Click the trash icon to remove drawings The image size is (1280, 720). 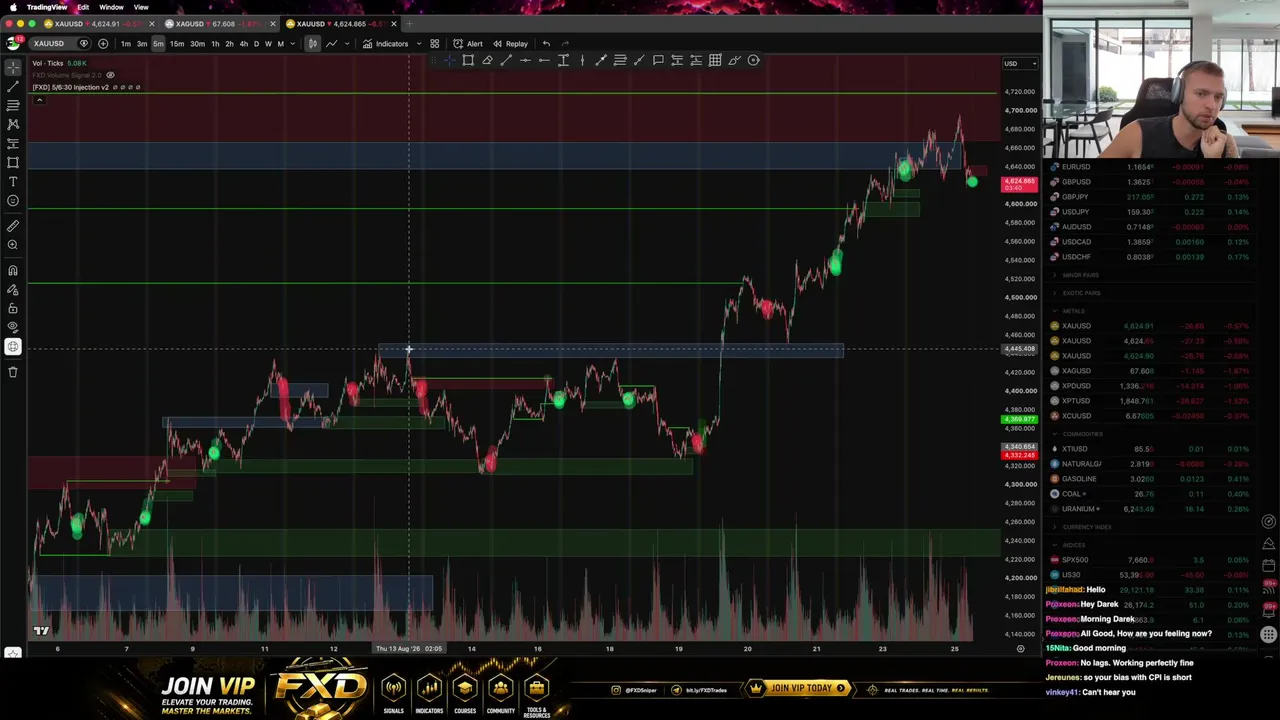[x=13, y=372]
